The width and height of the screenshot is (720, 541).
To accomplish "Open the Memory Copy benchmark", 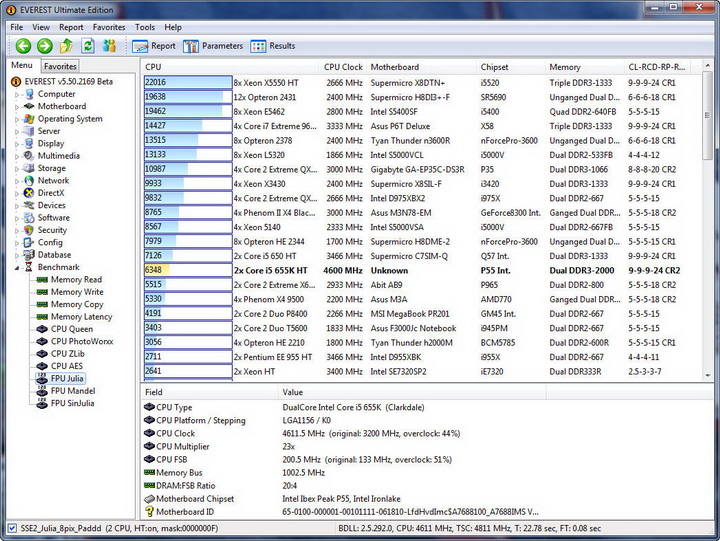I will (77, 304).
